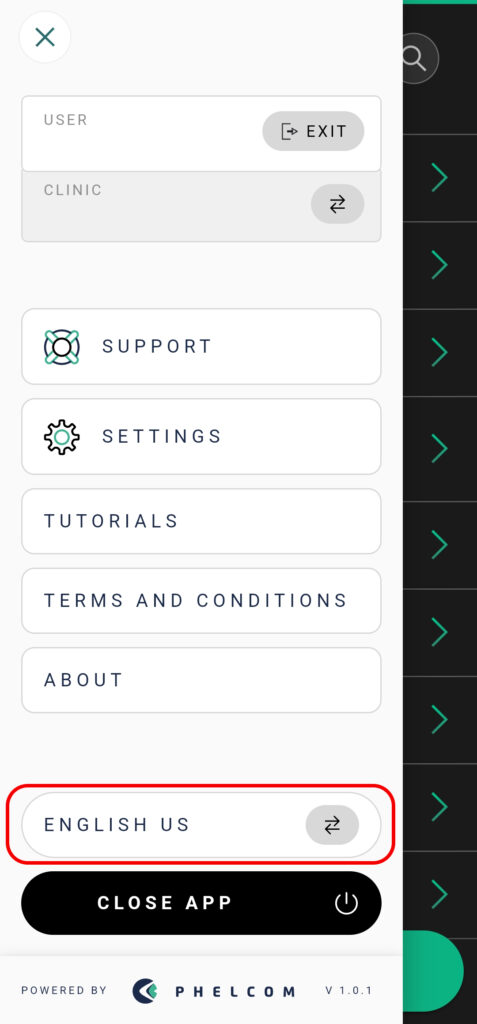Select the English US language field
Viewport: 477px width, 1024px height.
point(201,825)
